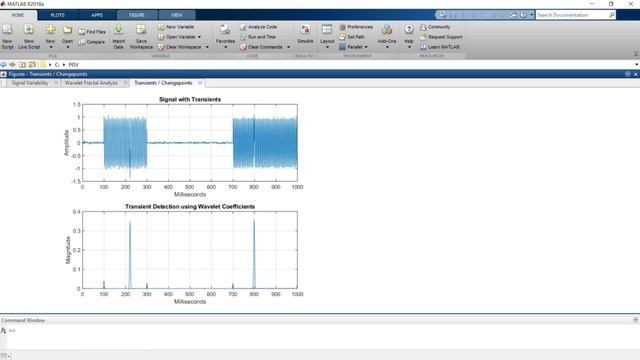640x360 pixels.
Task: Click the Signal with Transients plot
Action: [190, 143]
